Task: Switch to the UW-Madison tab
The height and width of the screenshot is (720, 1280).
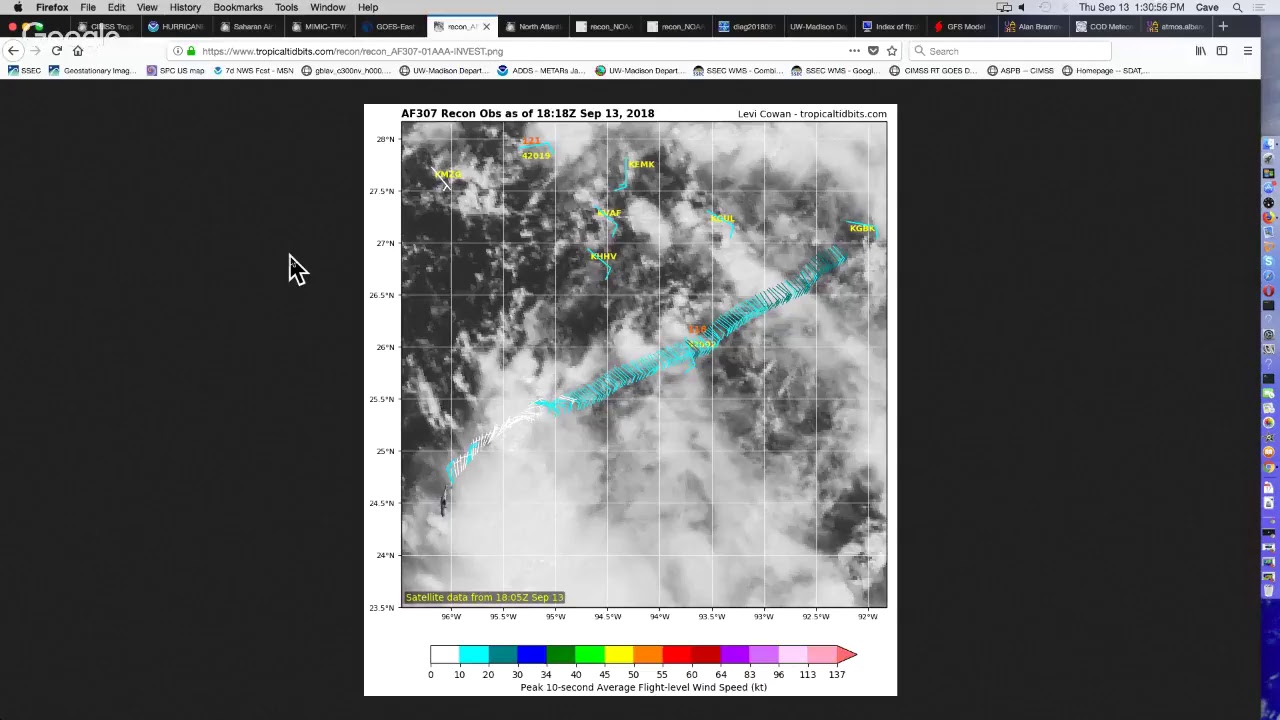Action: pyautogui.click(x=817, y=26)
